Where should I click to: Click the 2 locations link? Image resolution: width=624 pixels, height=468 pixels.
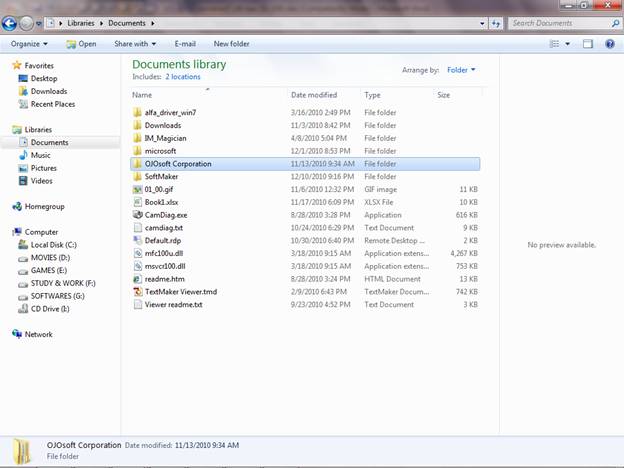(x=183, y=77)
